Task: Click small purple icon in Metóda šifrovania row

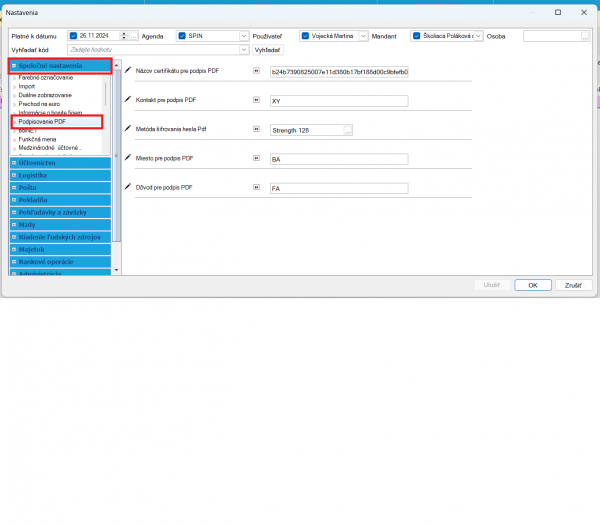Action: coord(256,129)
